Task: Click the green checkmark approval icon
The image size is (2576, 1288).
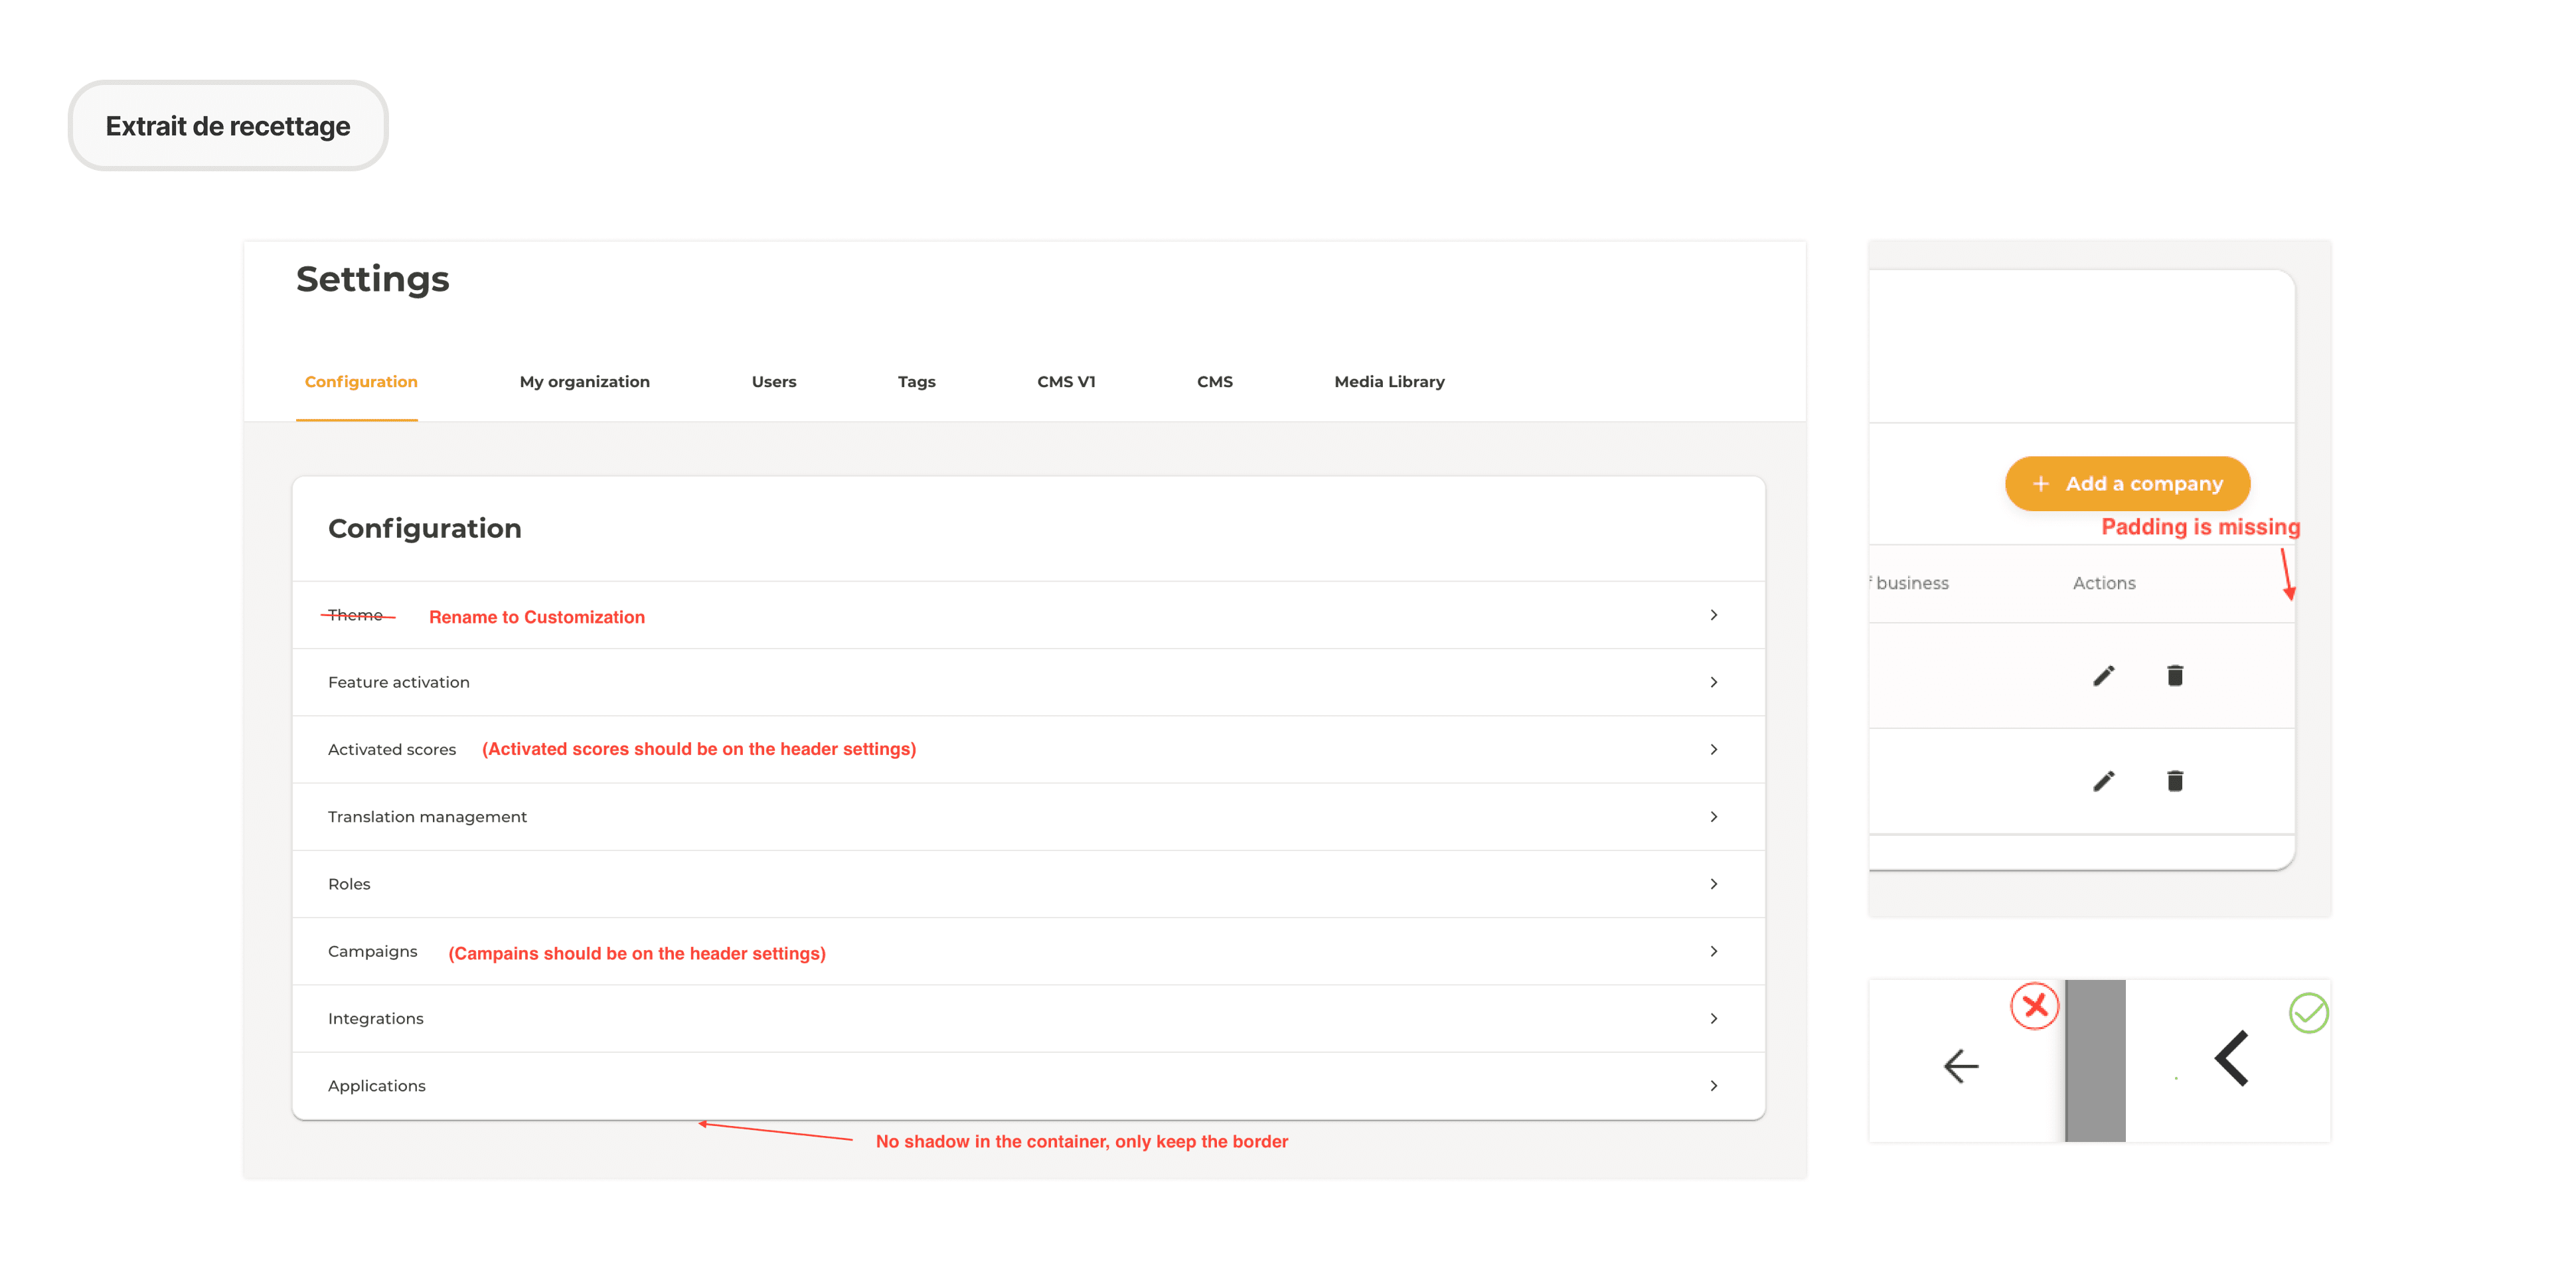Action: click(2308, 1013)
